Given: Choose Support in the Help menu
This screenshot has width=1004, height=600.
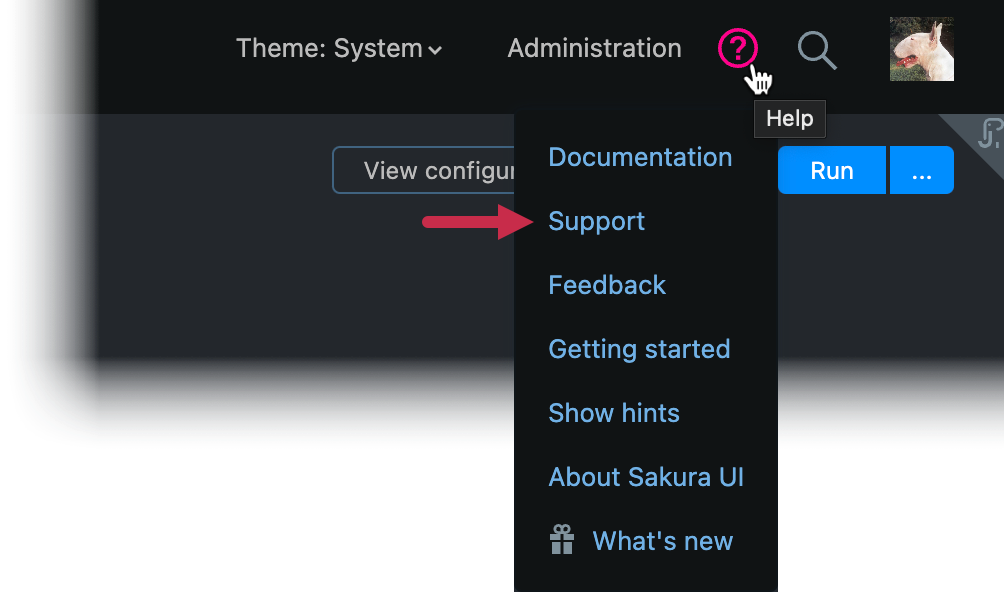Looking at the screenshot, I should point(597,221).
